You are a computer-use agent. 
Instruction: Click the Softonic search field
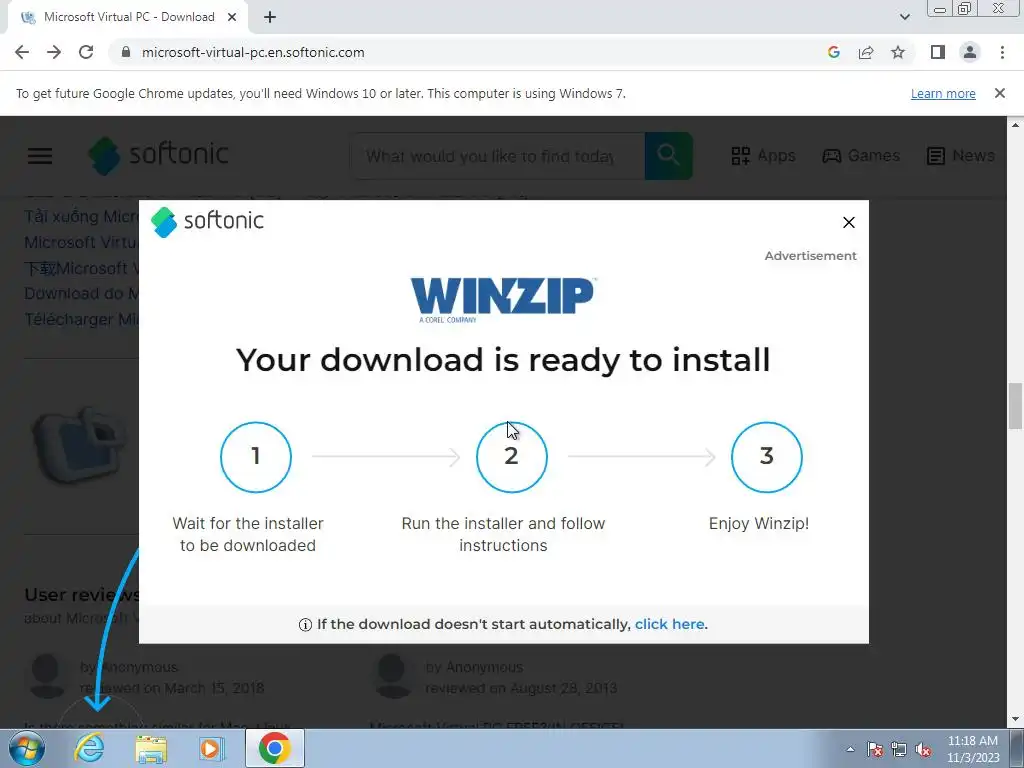pos(498,156)
